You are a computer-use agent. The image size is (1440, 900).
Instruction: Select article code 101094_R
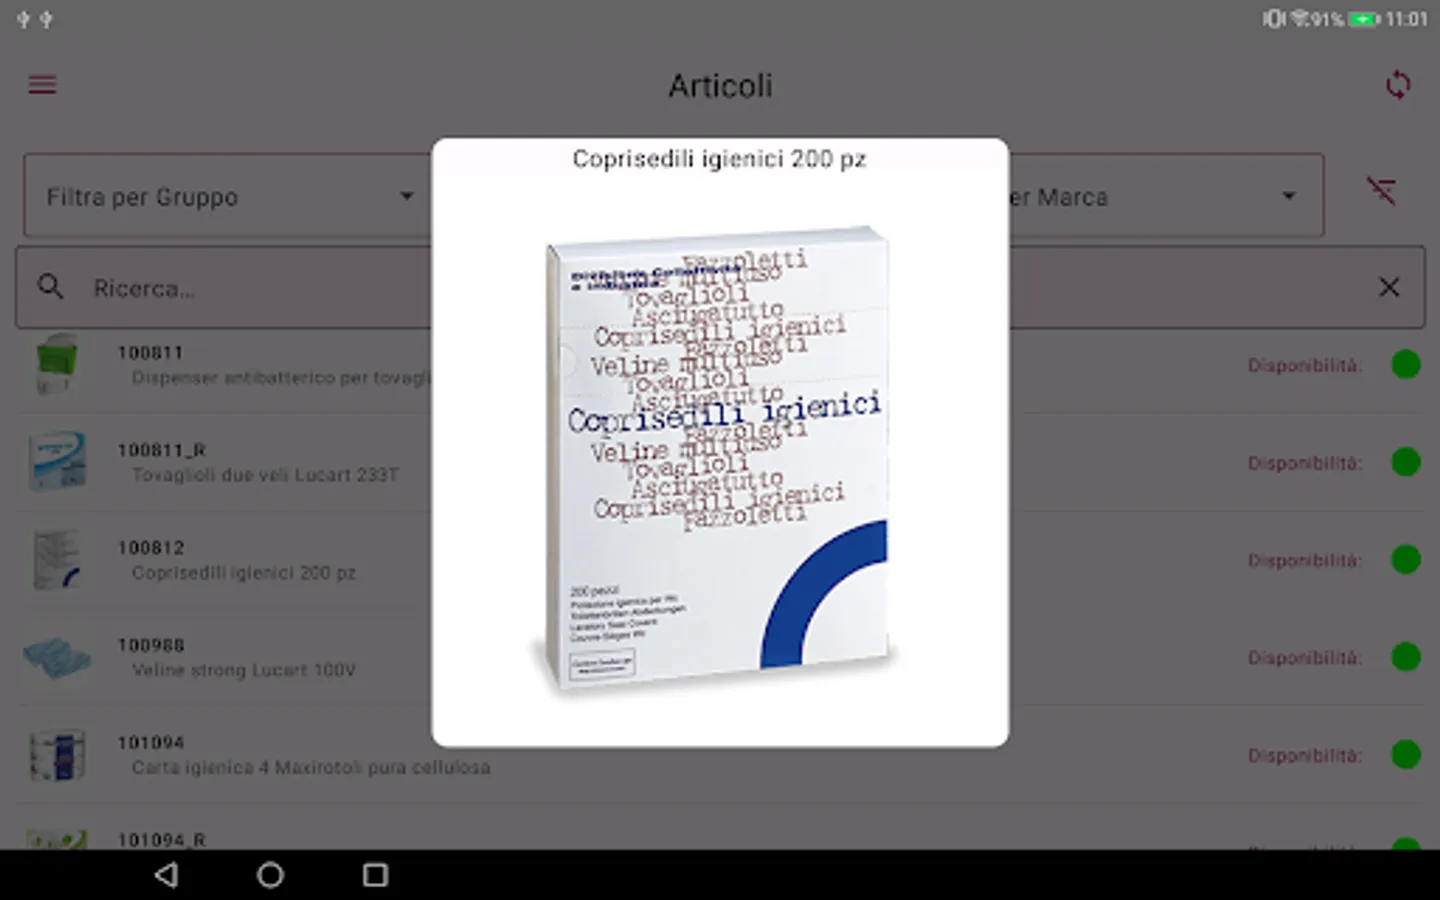(x=161, y=840)
